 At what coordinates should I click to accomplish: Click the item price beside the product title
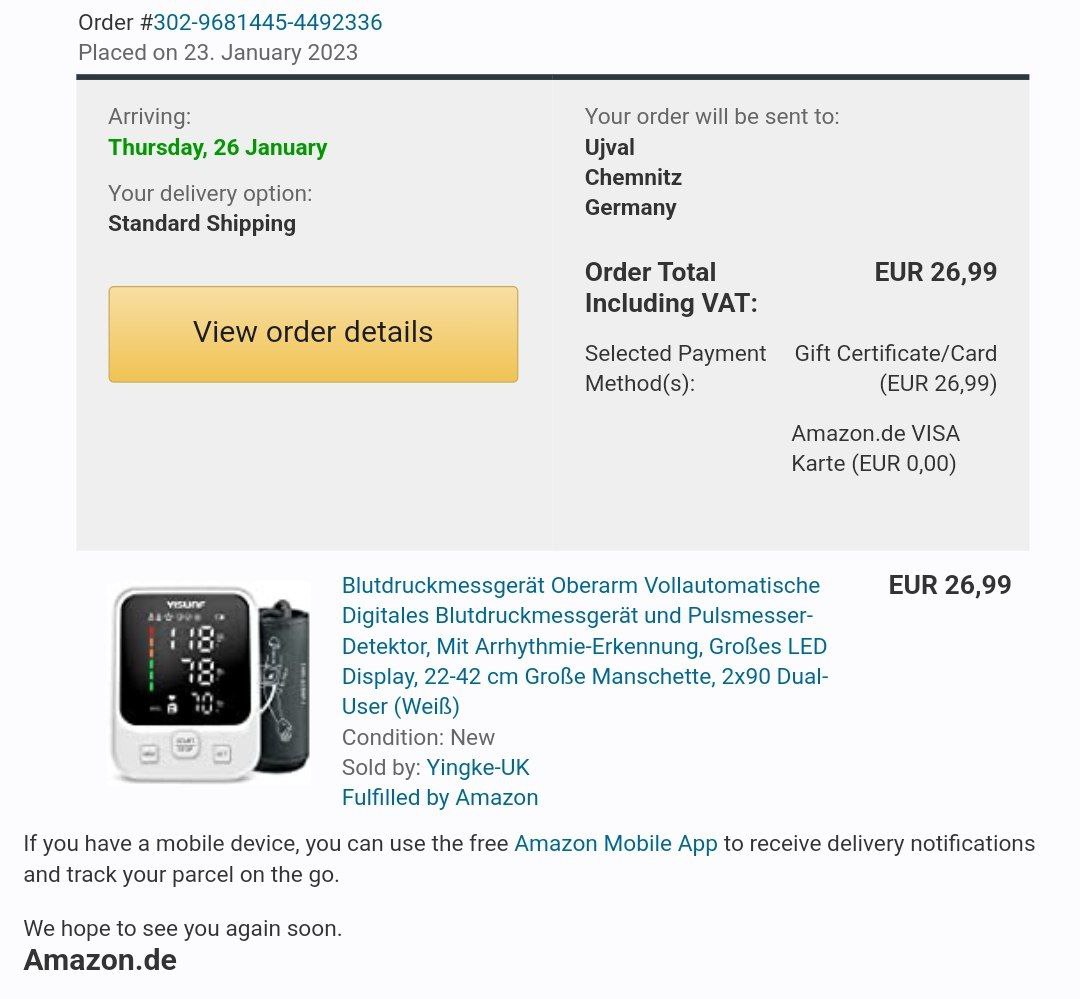[950, 585]
